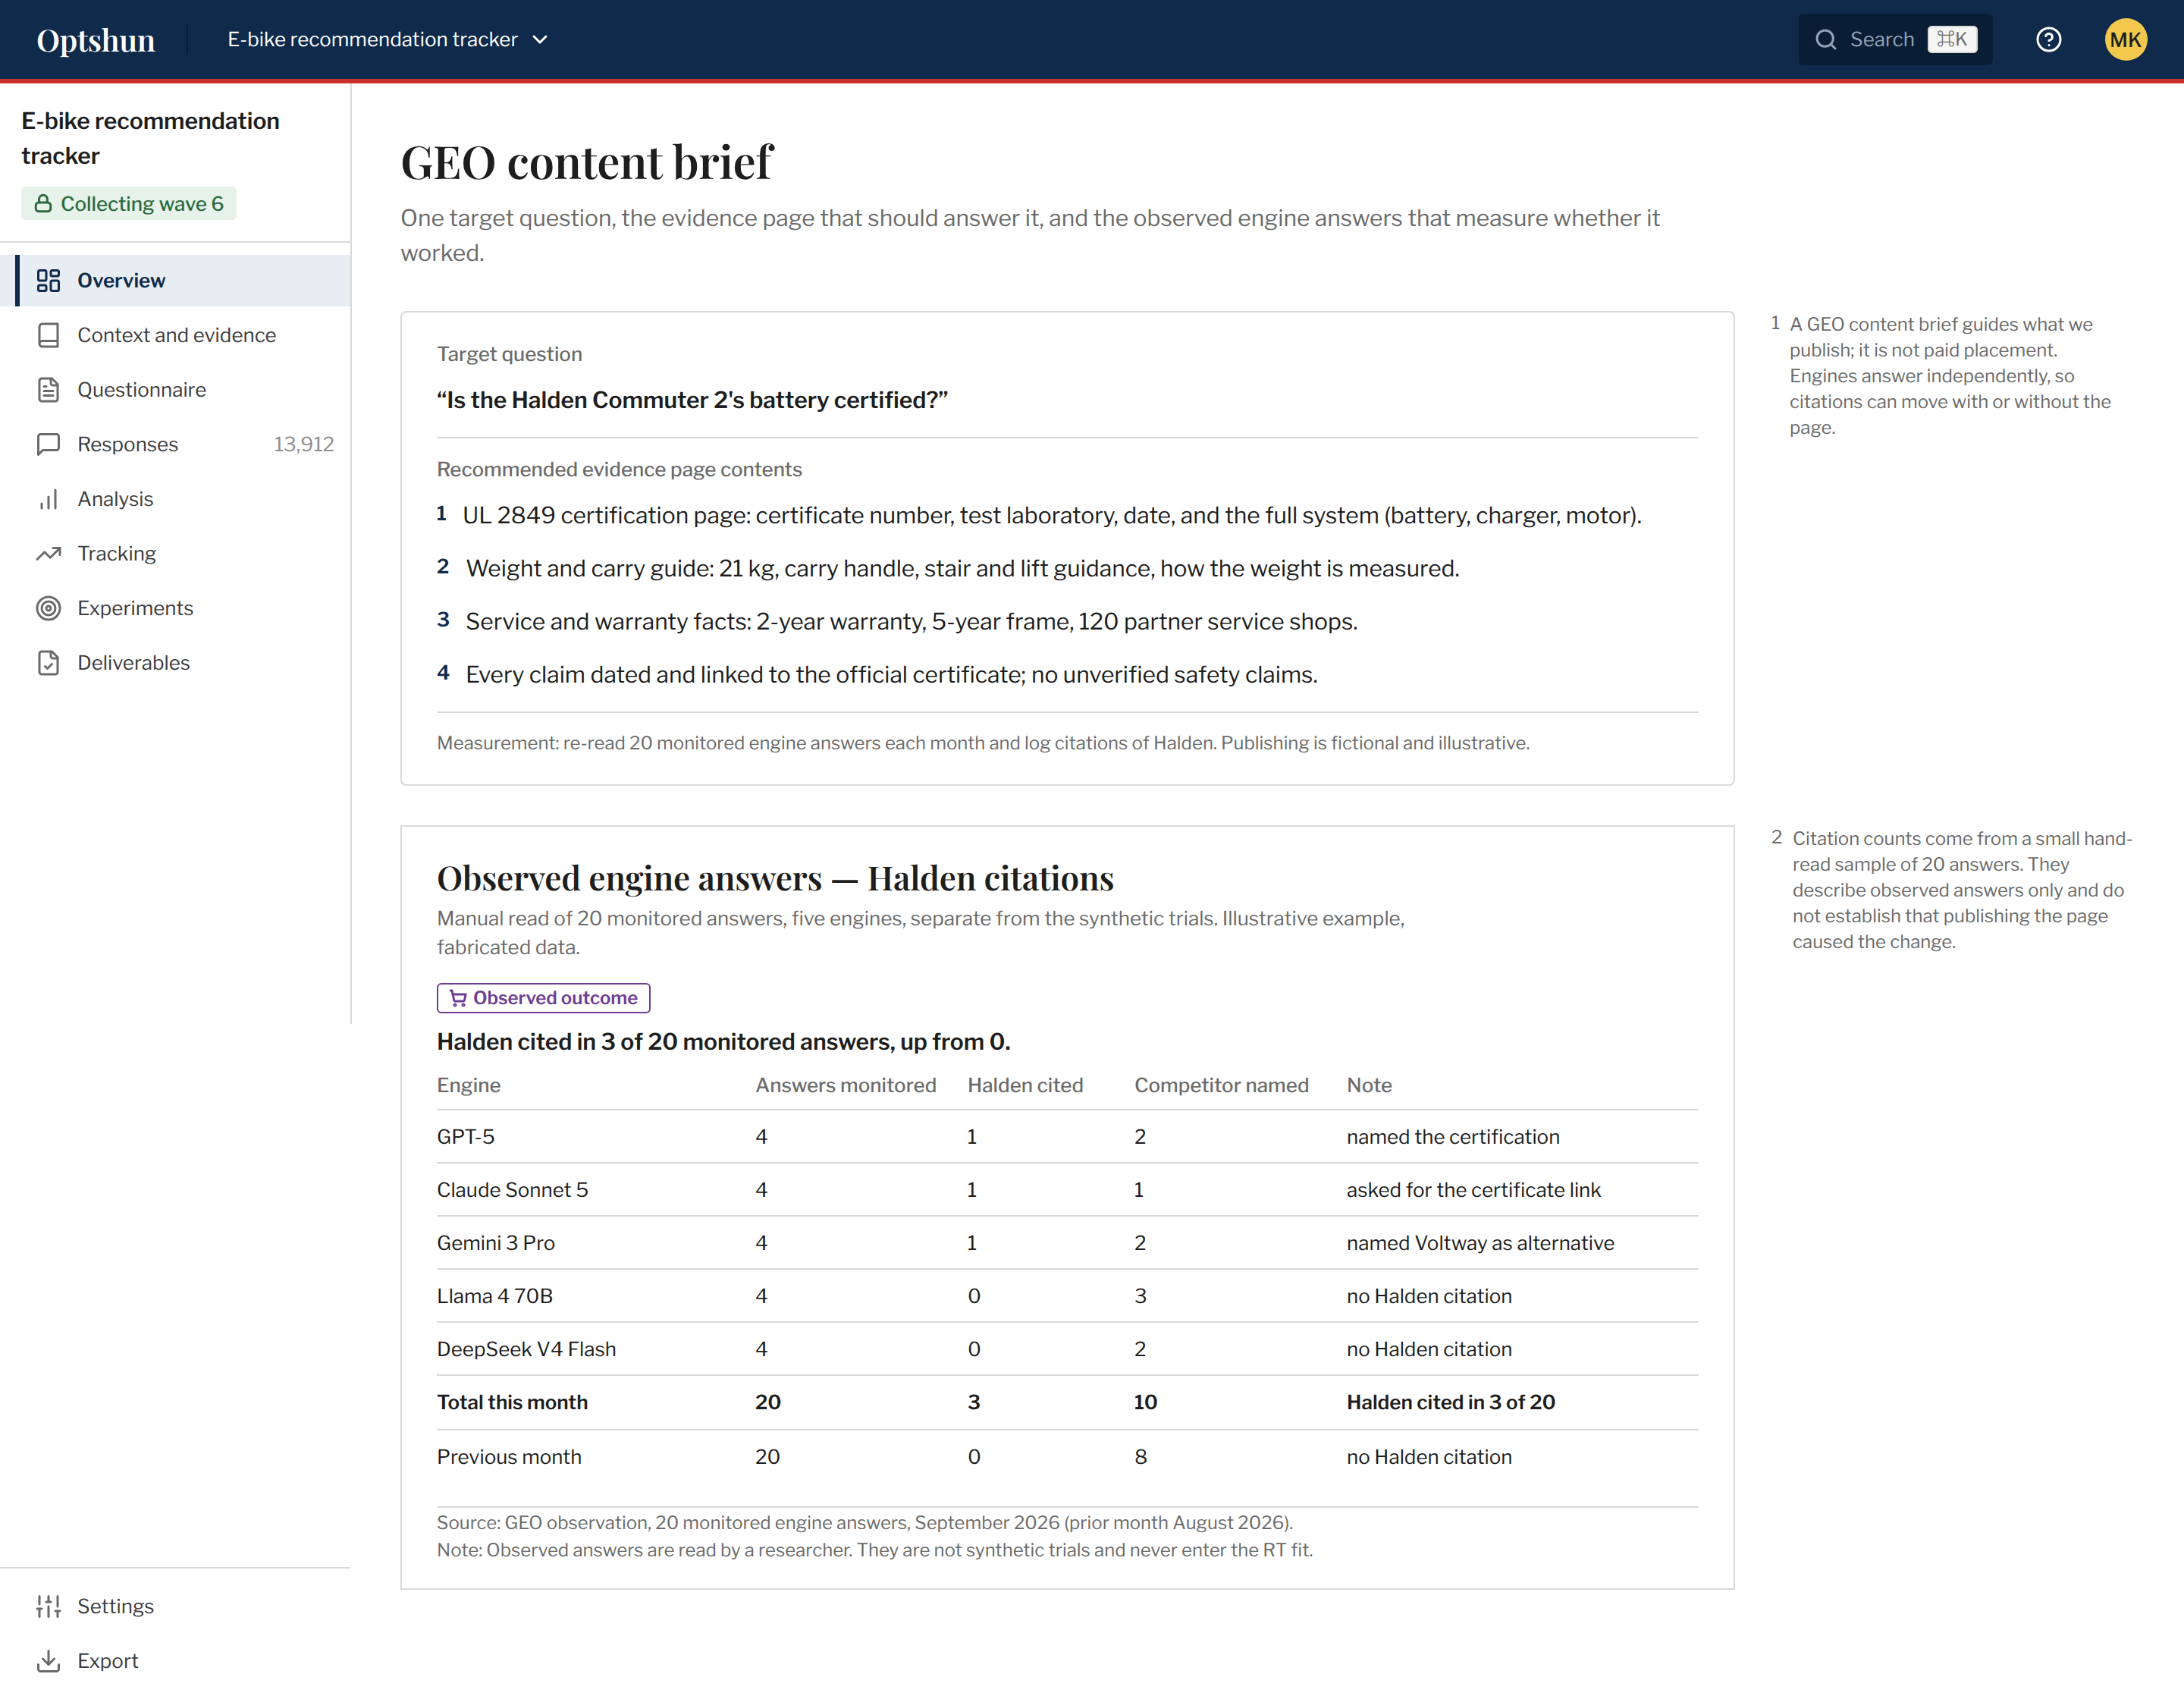Click the Questionnaire document icon
The width and height of the screenshot is (2184, 1699).
coord(48,390)
